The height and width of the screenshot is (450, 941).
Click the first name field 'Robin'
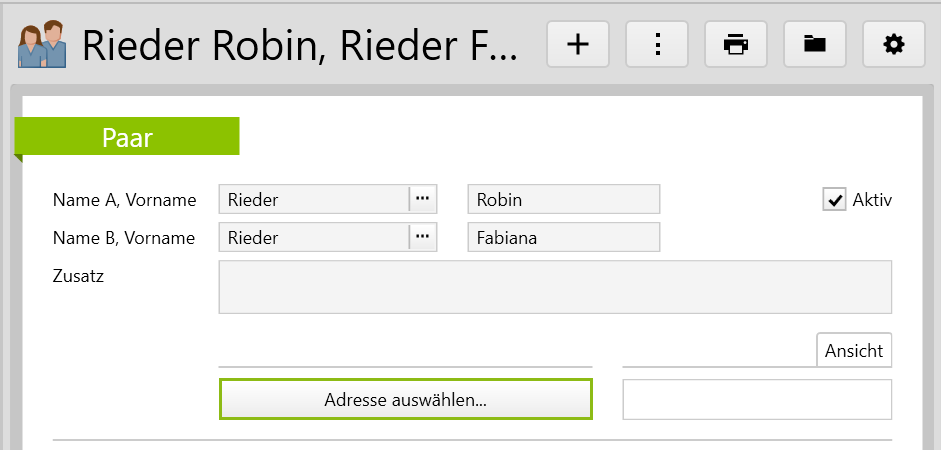coord(563,199)
